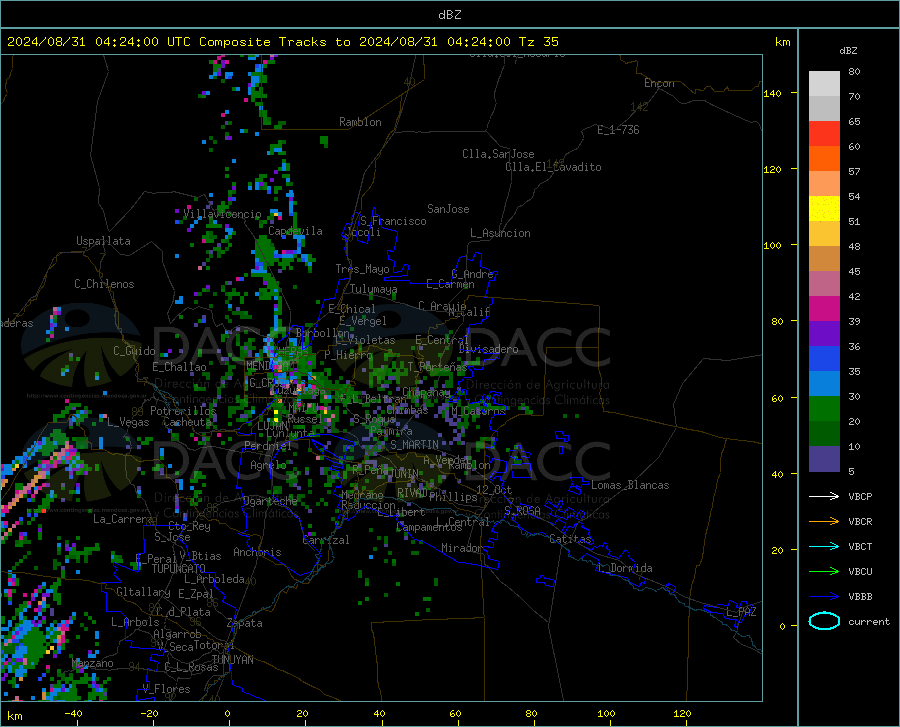Click the Carrizal place label
Image resolution: width=900 pixels, height=727 pixels.
[x=325, y=540]
